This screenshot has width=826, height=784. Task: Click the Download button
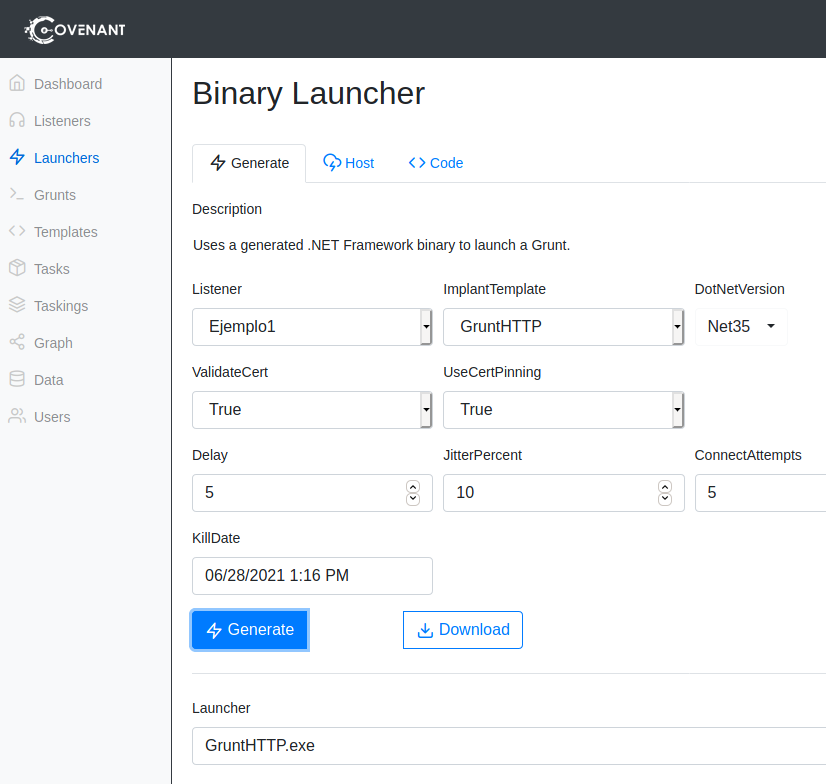click(462, 630)
